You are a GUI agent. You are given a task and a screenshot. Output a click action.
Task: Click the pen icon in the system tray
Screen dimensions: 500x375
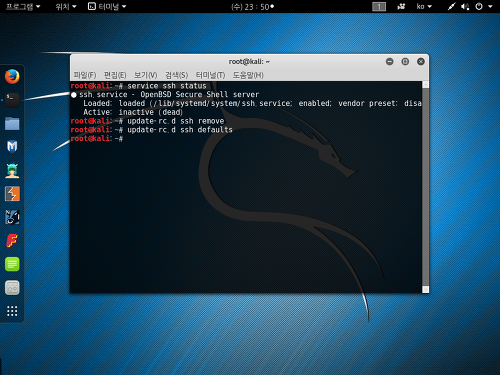[x=451, y=7]
